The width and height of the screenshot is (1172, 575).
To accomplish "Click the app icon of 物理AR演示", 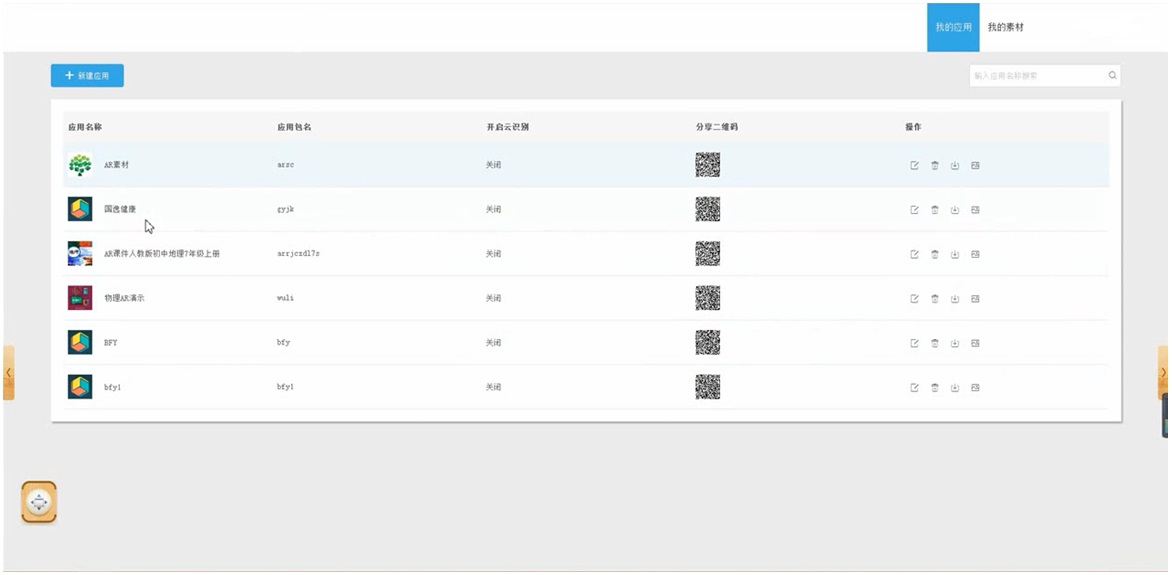I will coord(80,298).
